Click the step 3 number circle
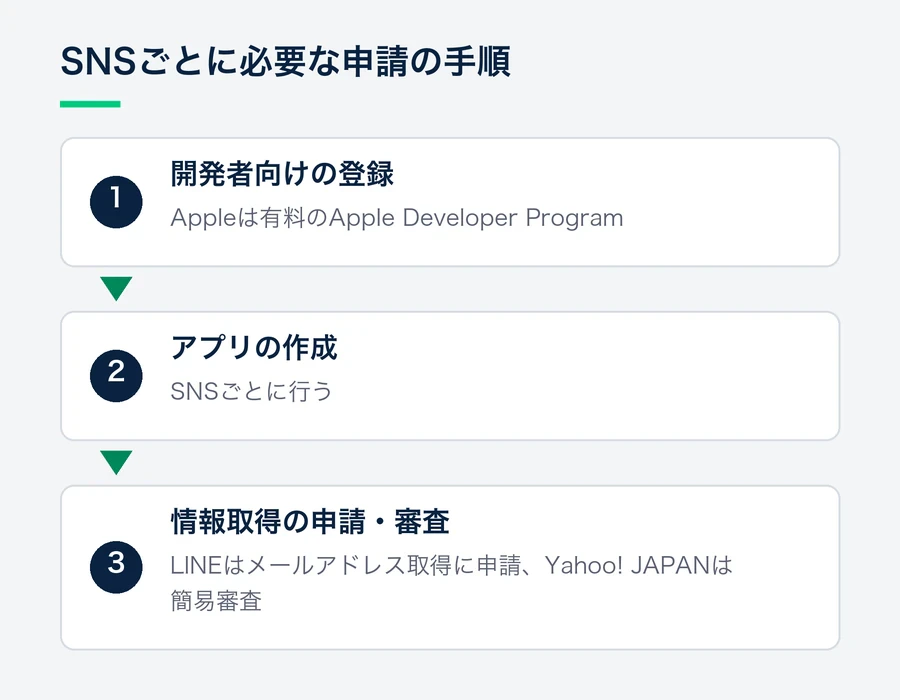This screenshot has height=700, width=900. (x=116, y=567)
